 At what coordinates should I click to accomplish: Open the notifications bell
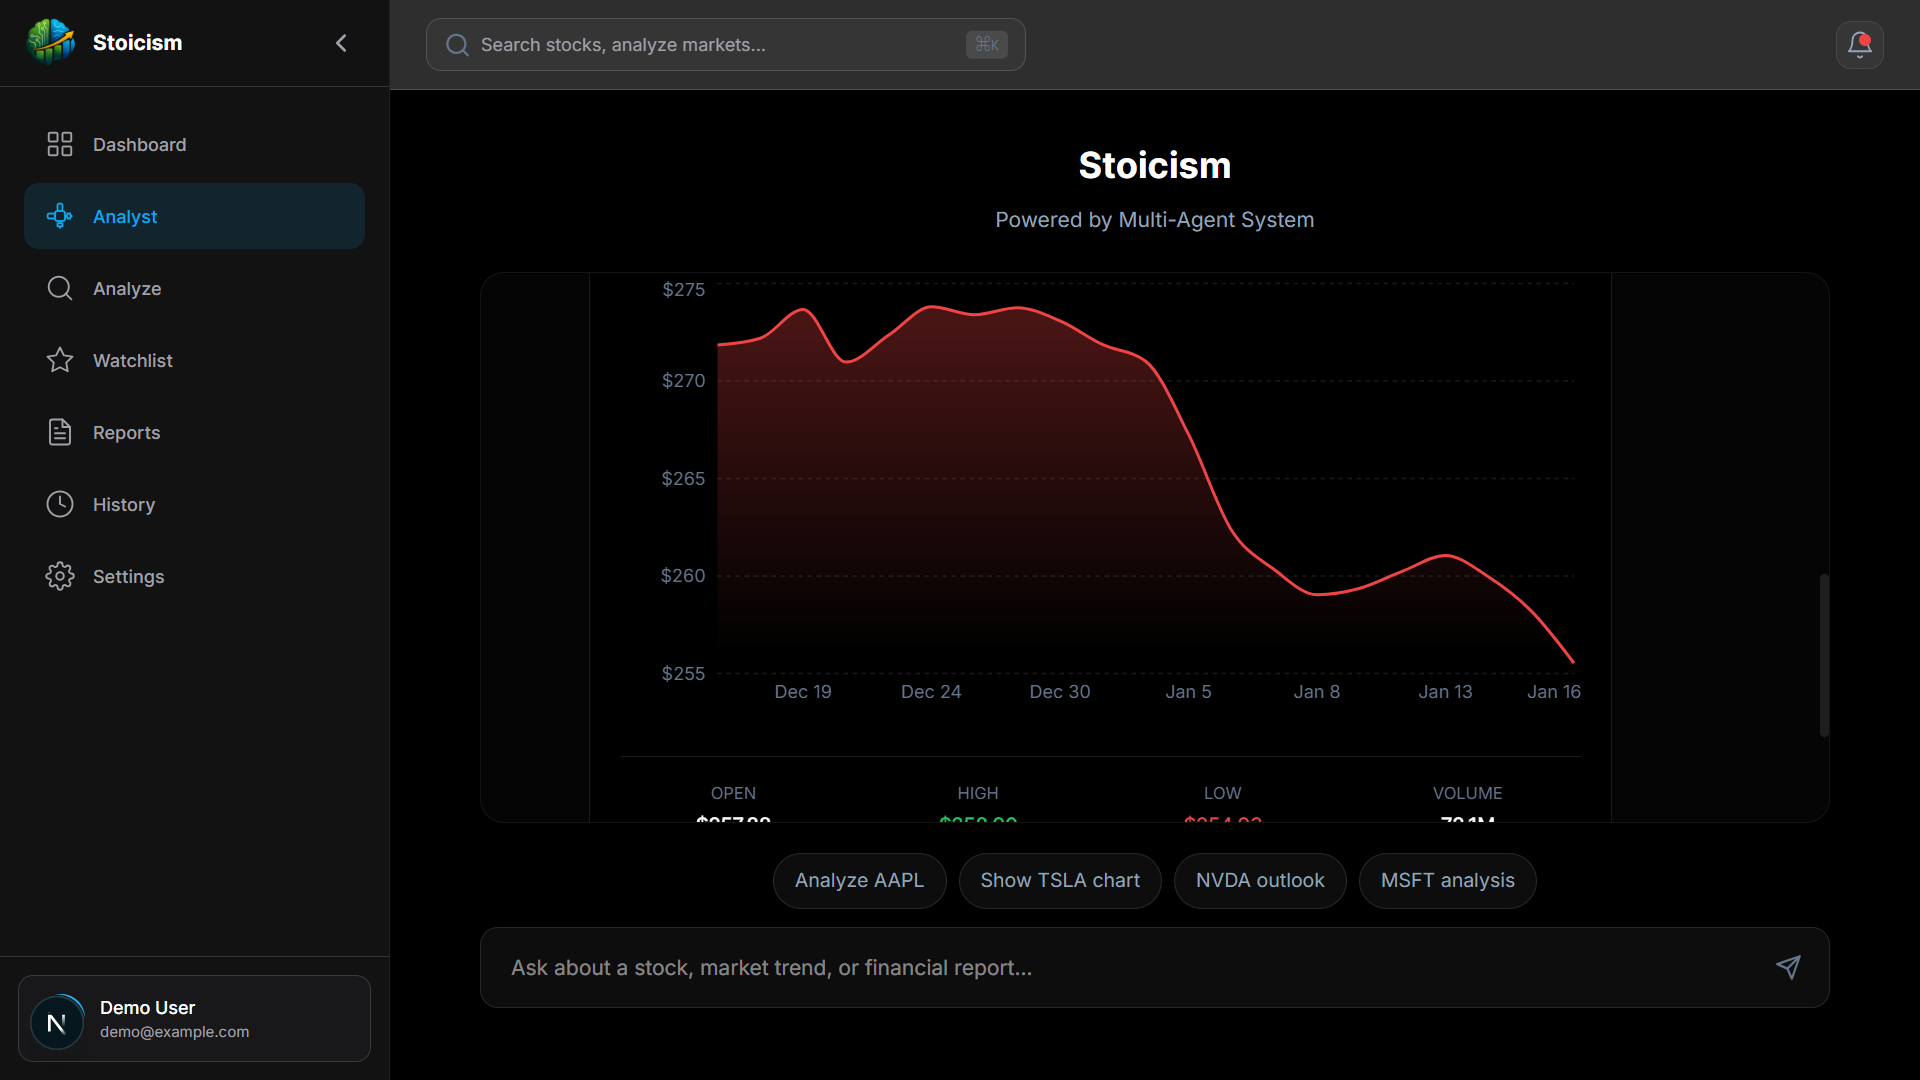click(1859, 44)
